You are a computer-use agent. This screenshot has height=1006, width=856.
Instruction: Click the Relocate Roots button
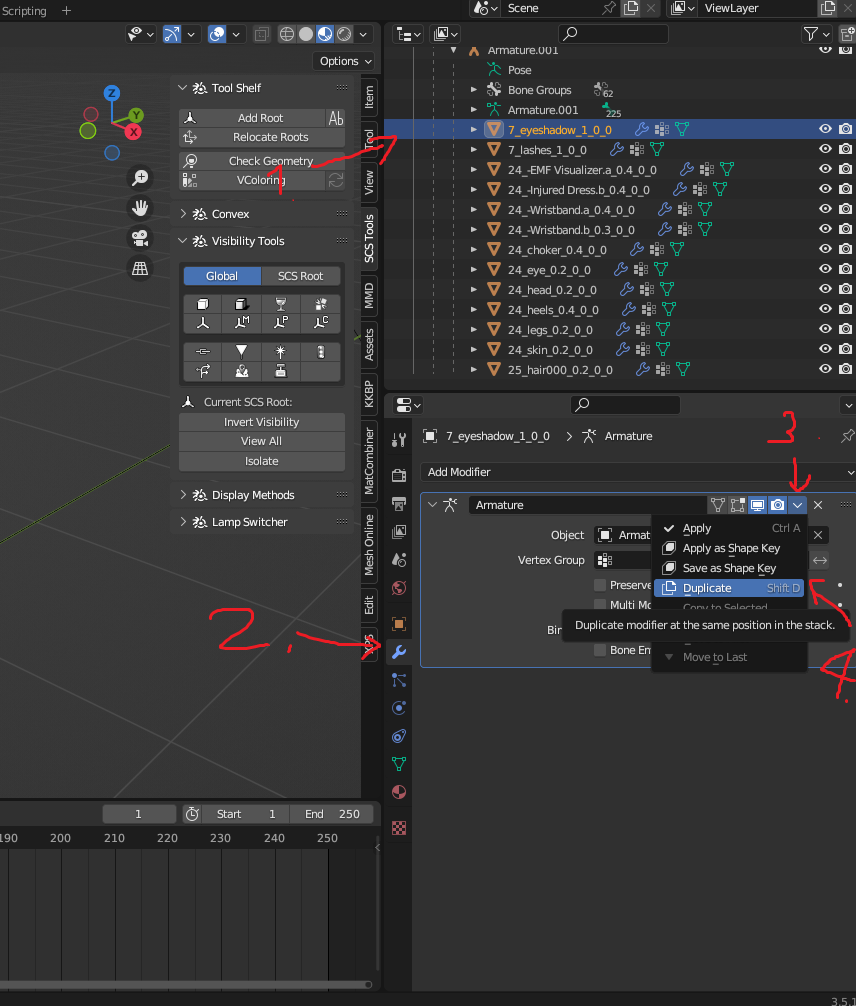tap(262, 137)
